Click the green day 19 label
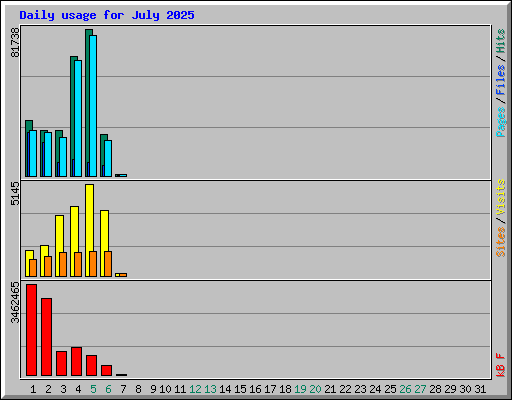The width and height of the screenshot is (512, 400). coord(300,389)
